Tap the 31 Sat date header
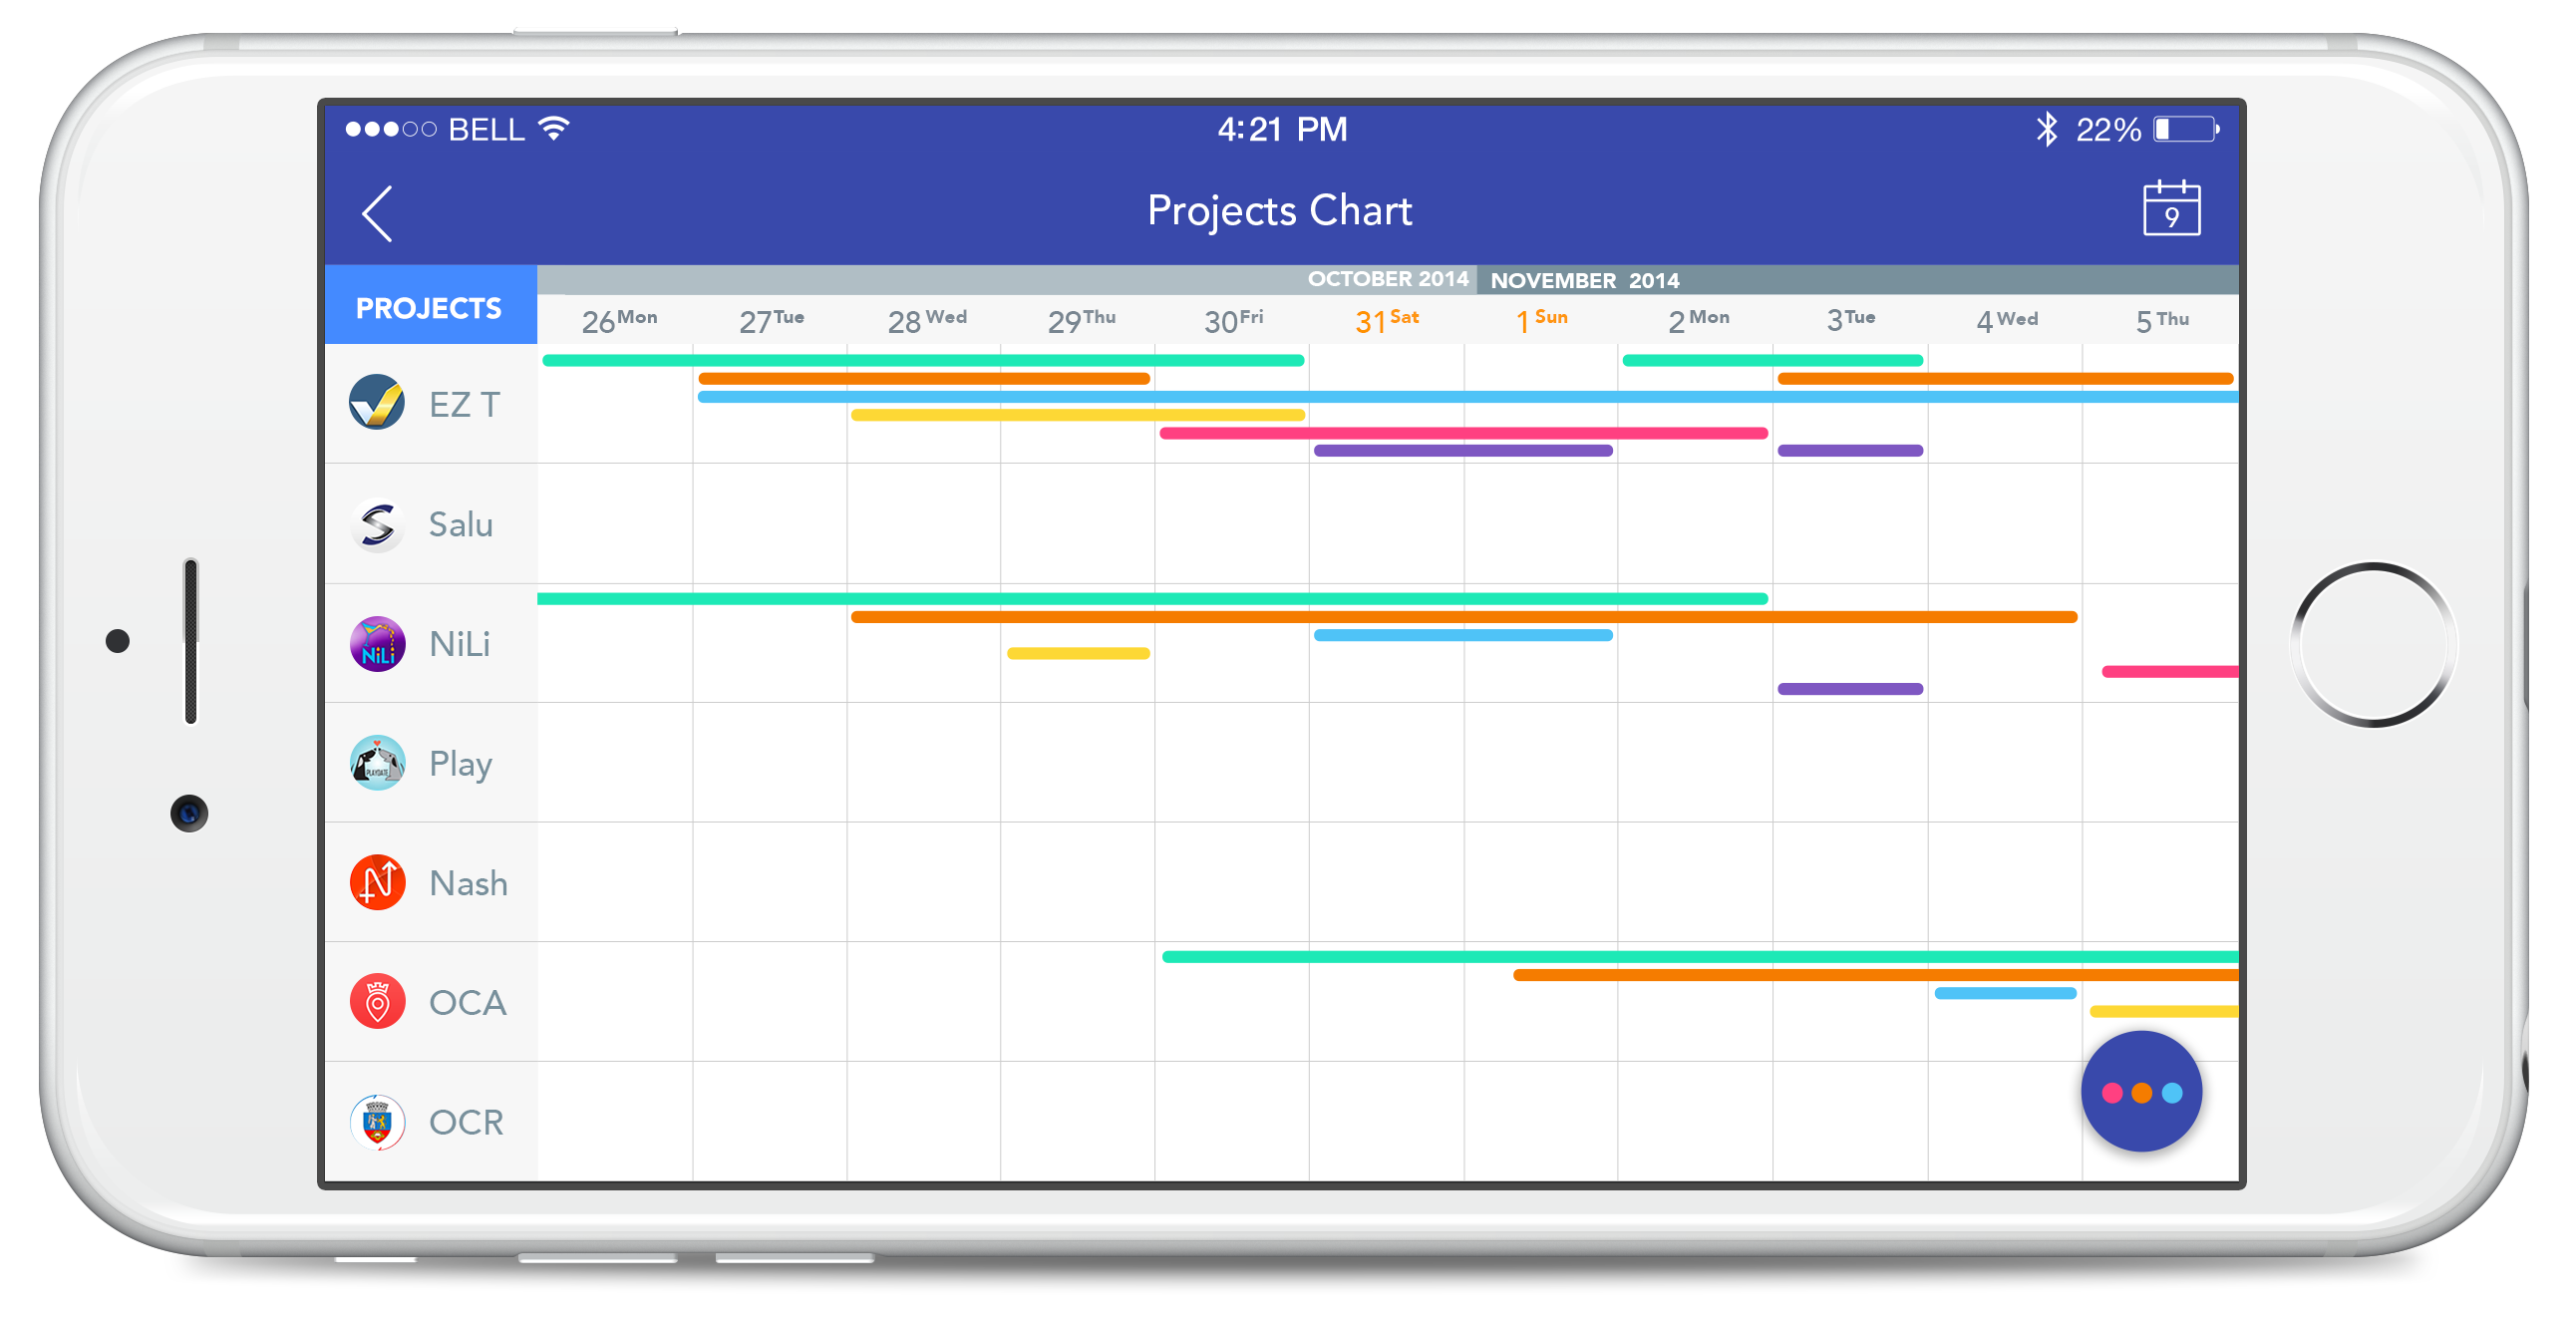The width and height of the screenshot is (2576, 1320). [1386, 320]
